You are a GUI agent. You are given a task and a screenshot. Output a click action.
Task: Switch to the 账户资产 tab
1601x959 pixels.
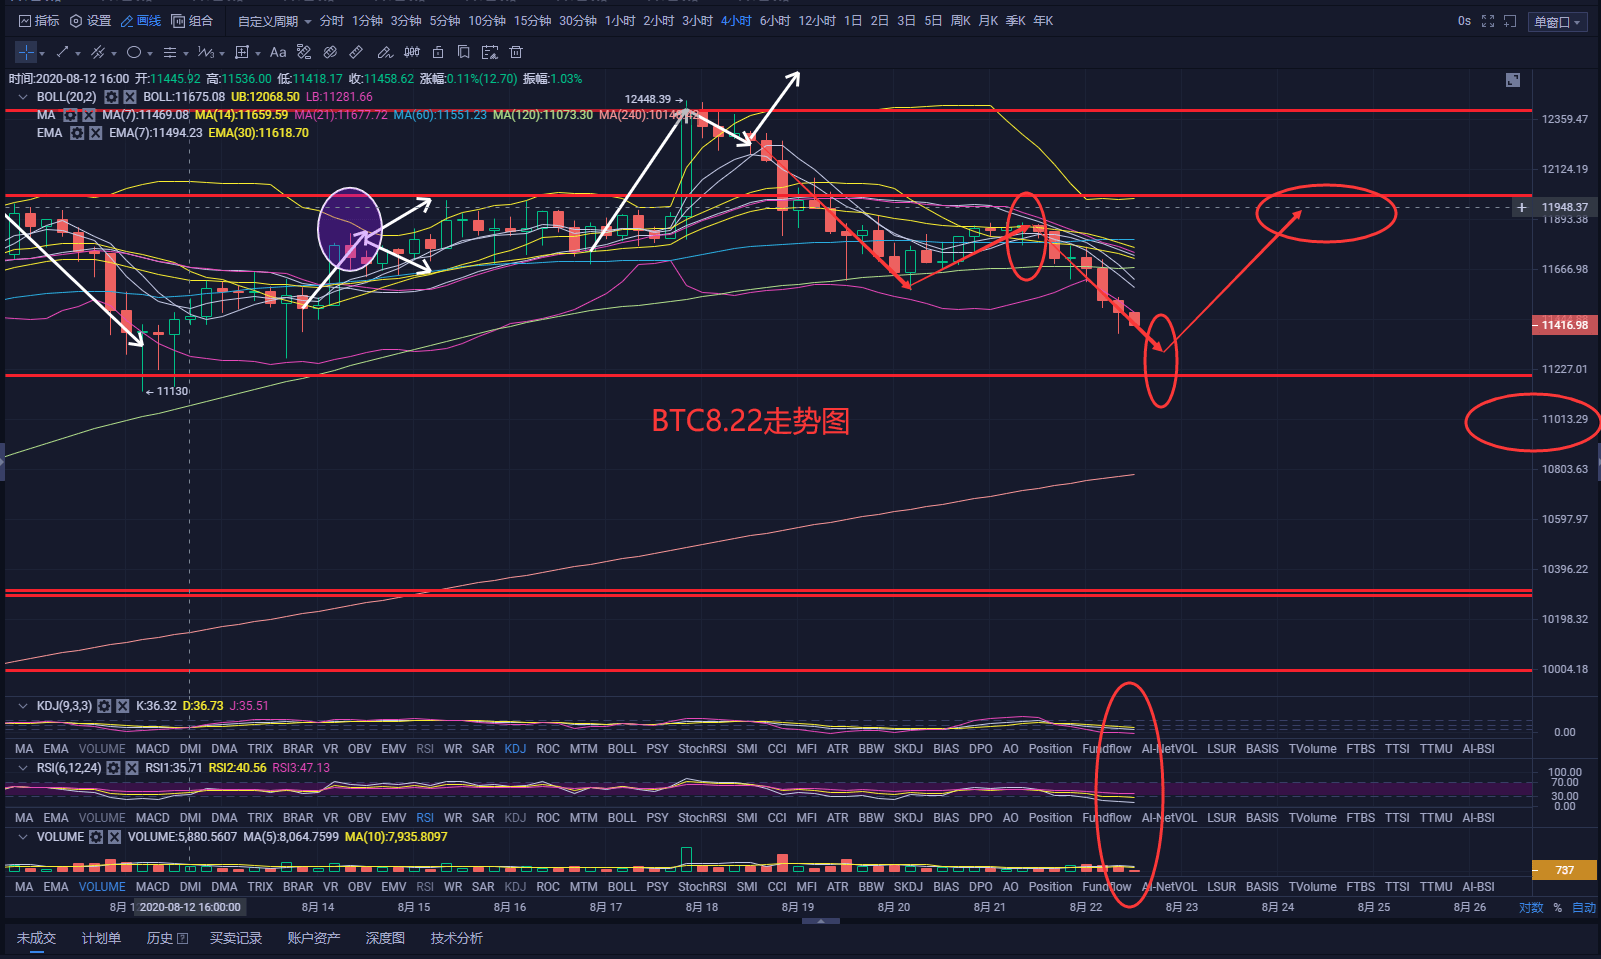(314, 938)
